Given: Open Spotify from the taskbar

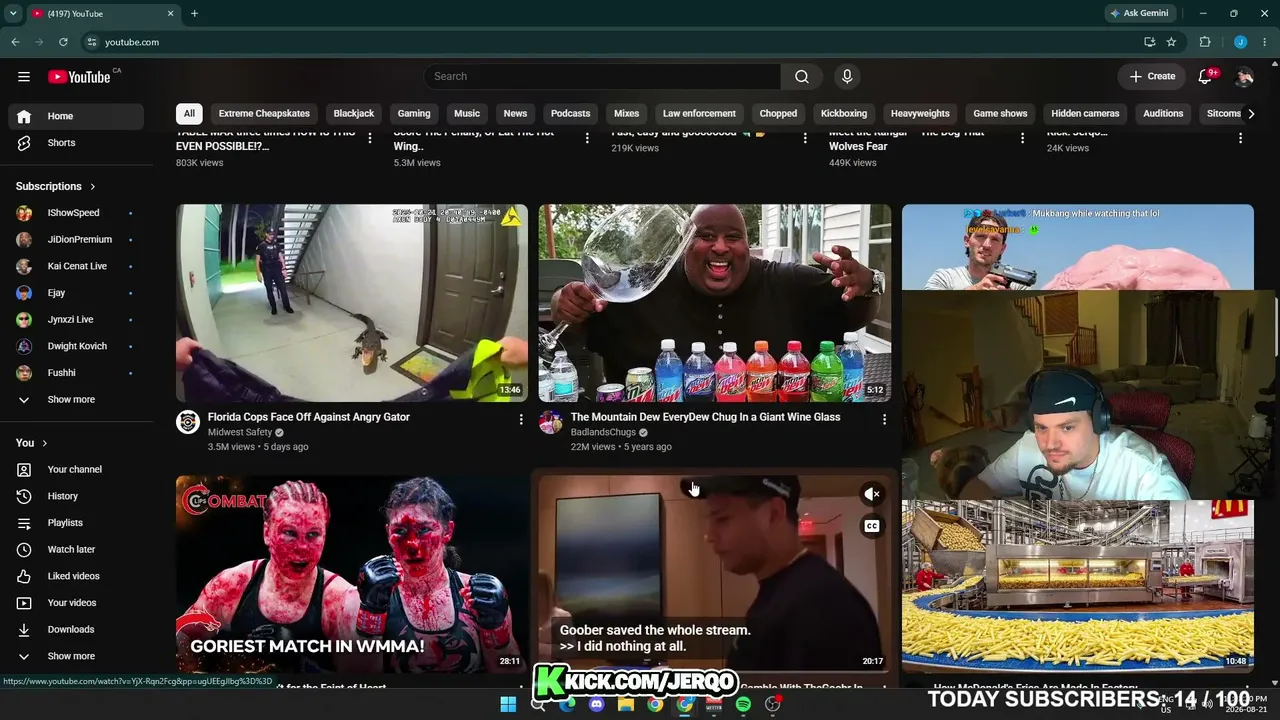Looking at the screenshot, I should point(743,704).
